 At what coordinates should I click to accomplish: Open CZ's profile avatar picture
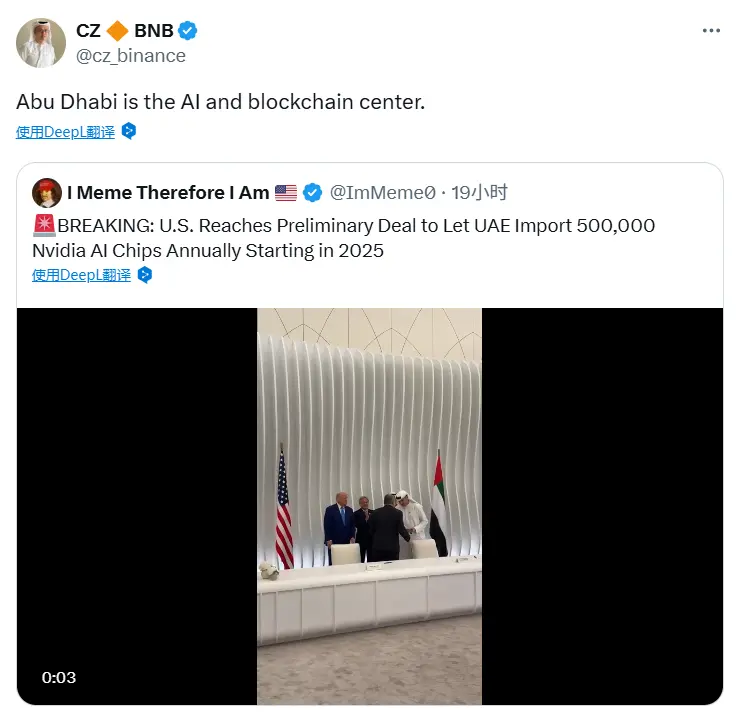pos(41,43)
